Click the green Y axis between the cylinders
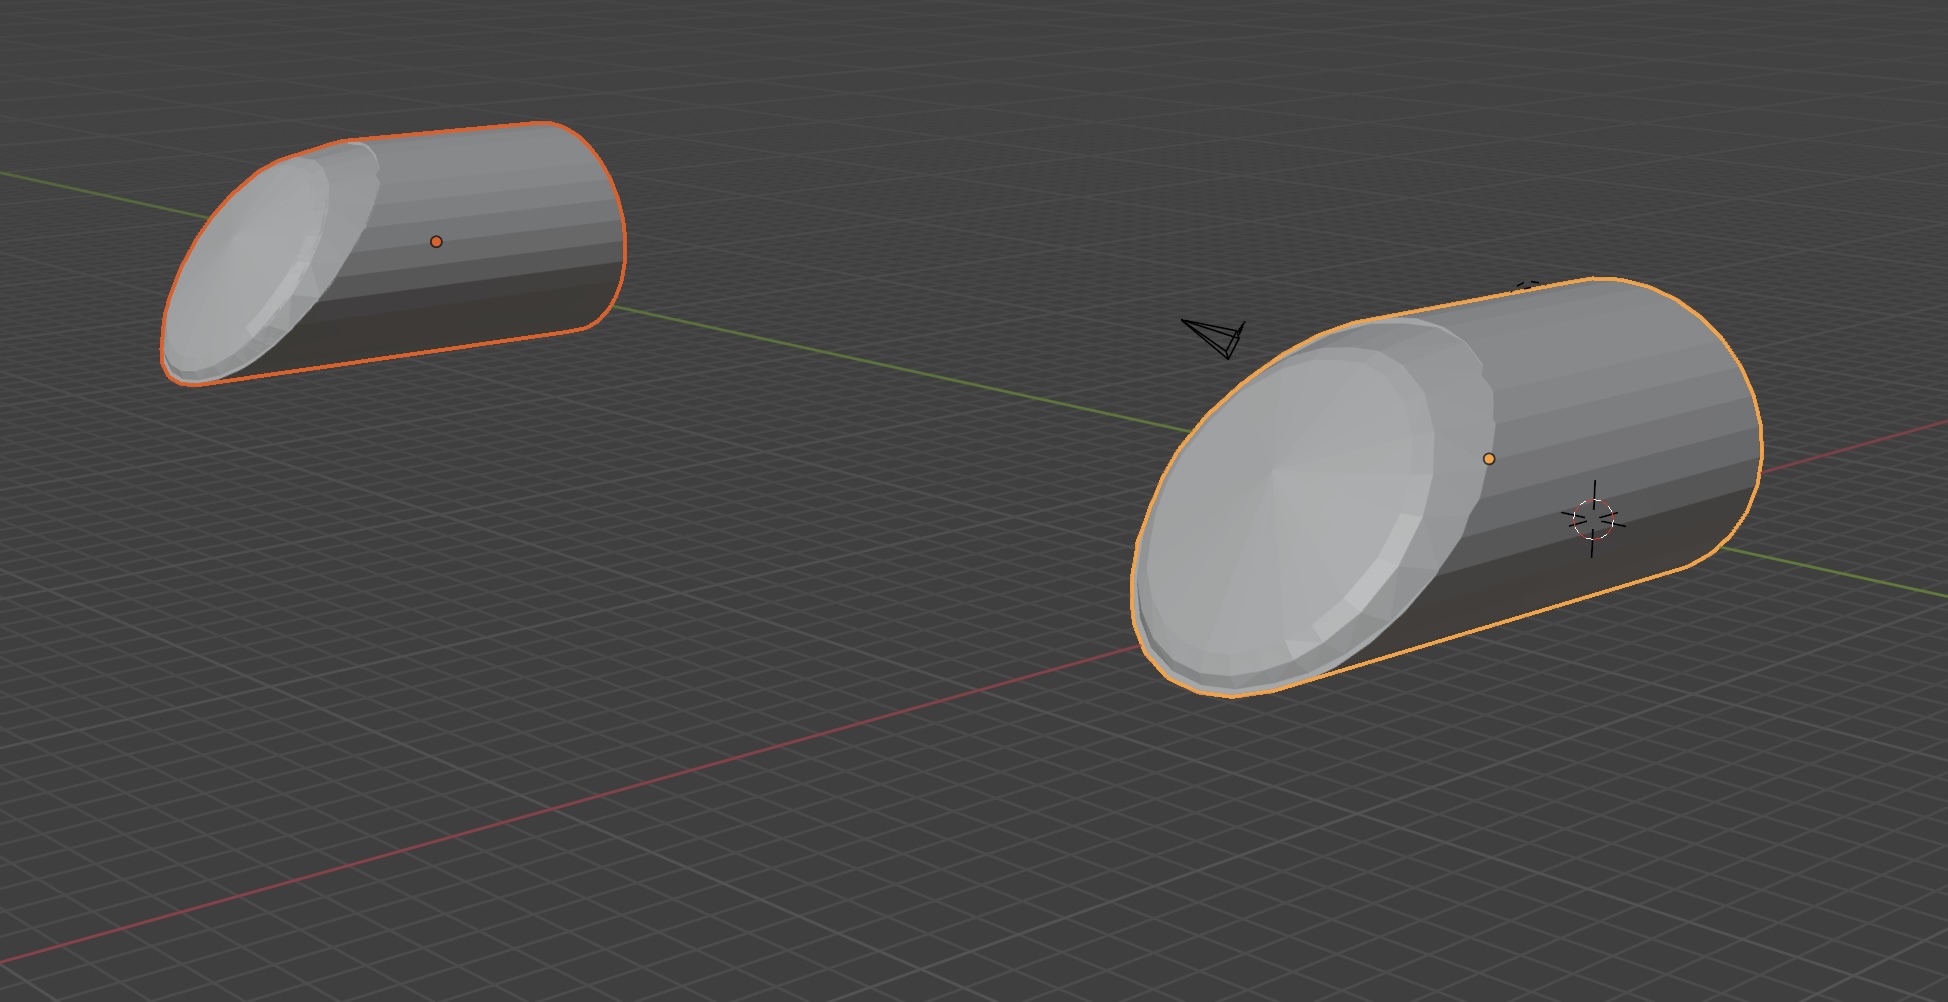Screen dimensions: 1948x1002 pyautogui.click(x=900, y=369)
